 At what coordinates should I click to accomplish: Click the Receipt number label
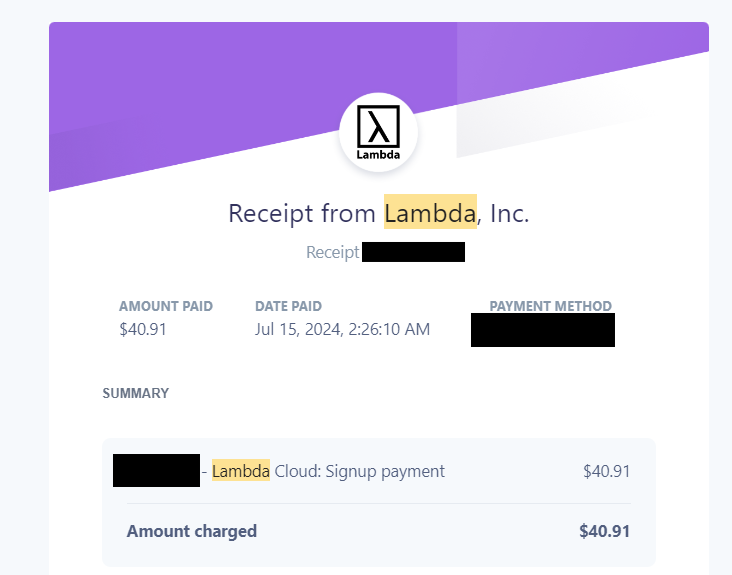pos(332,252)
